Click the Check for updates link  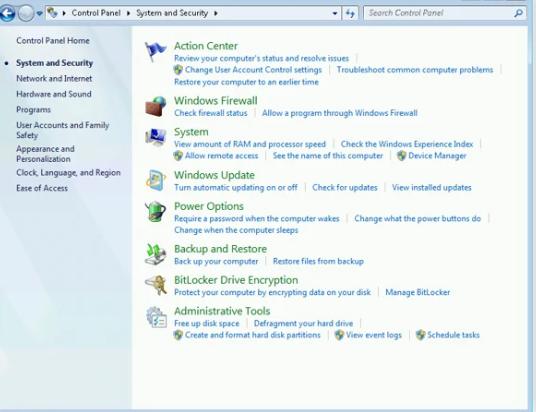[x=345, y=187]
